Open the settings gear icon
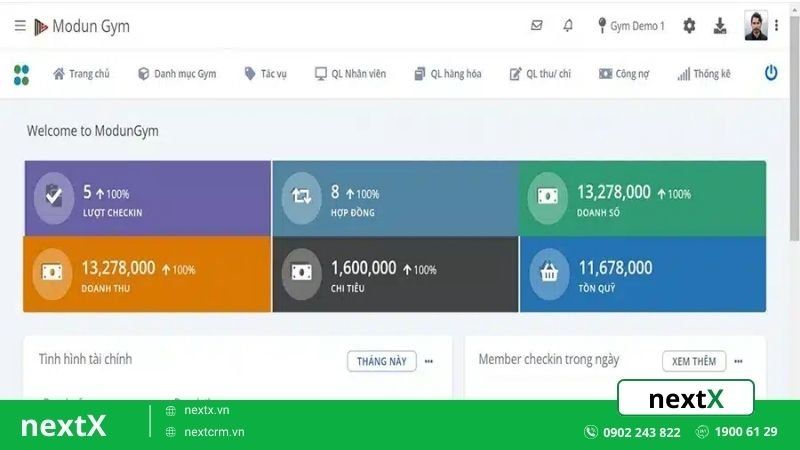This screenshot has height=450, width=800. coord(689,26)
